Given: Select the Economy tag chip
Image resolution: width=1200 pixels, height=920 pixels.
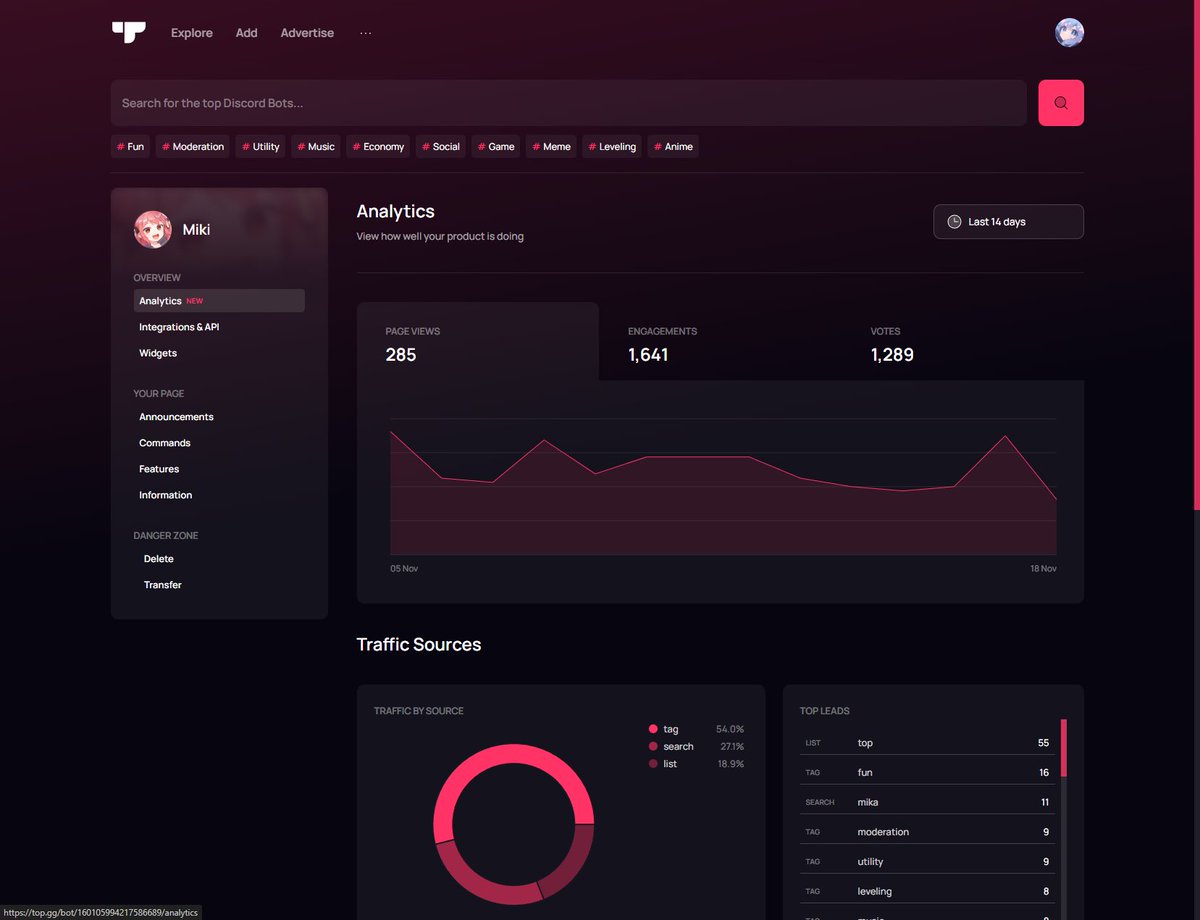Looking at the screenshot, I should 379,147.
